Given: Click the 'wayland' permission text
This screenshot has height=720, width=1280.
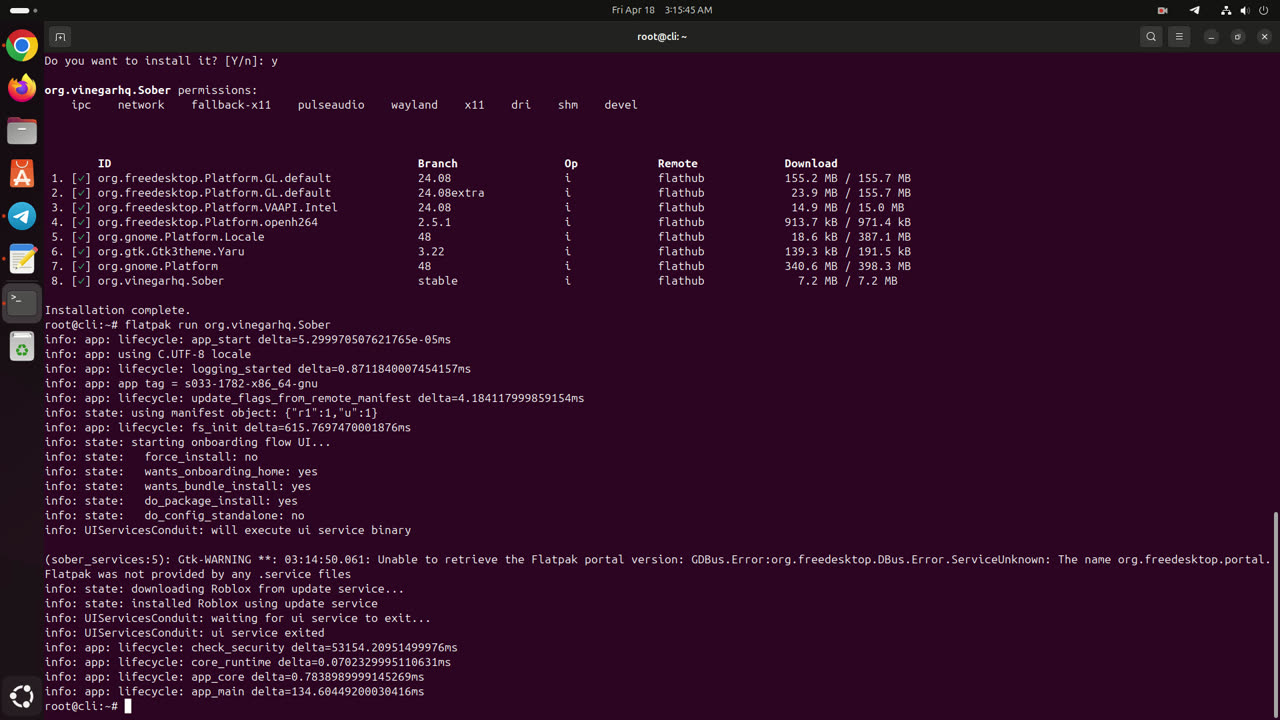Looking at the screenshot, I should [414, 105].
